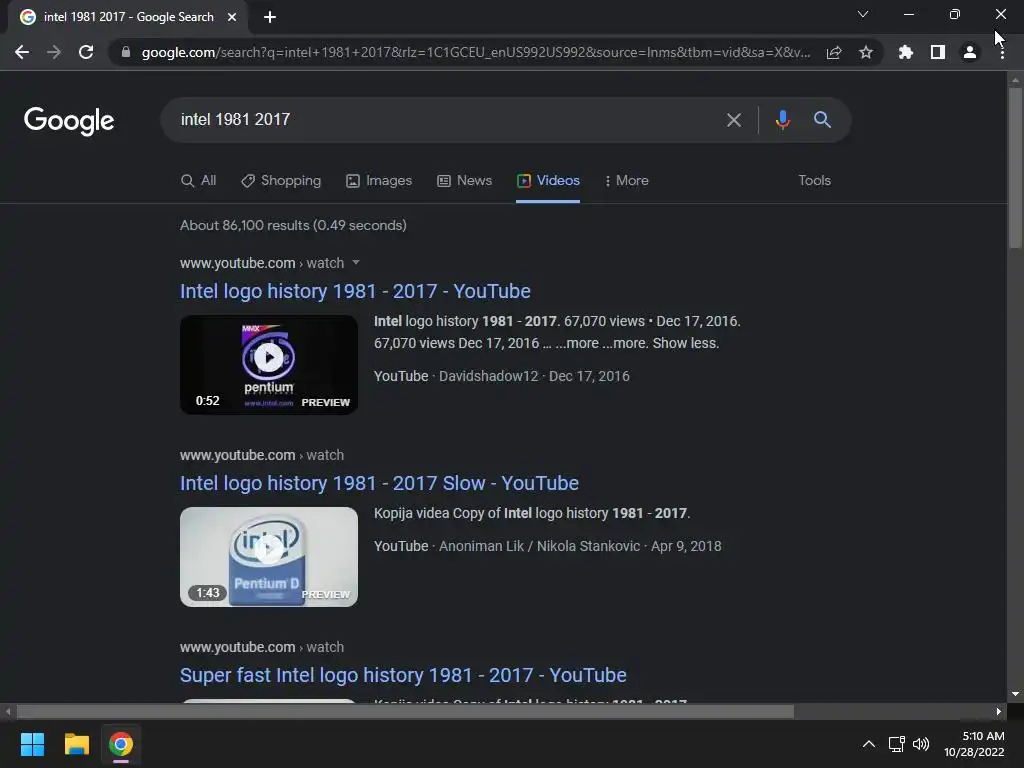1024x768 pixels.
Task: Open the More search filters menu
Action: 626,180
